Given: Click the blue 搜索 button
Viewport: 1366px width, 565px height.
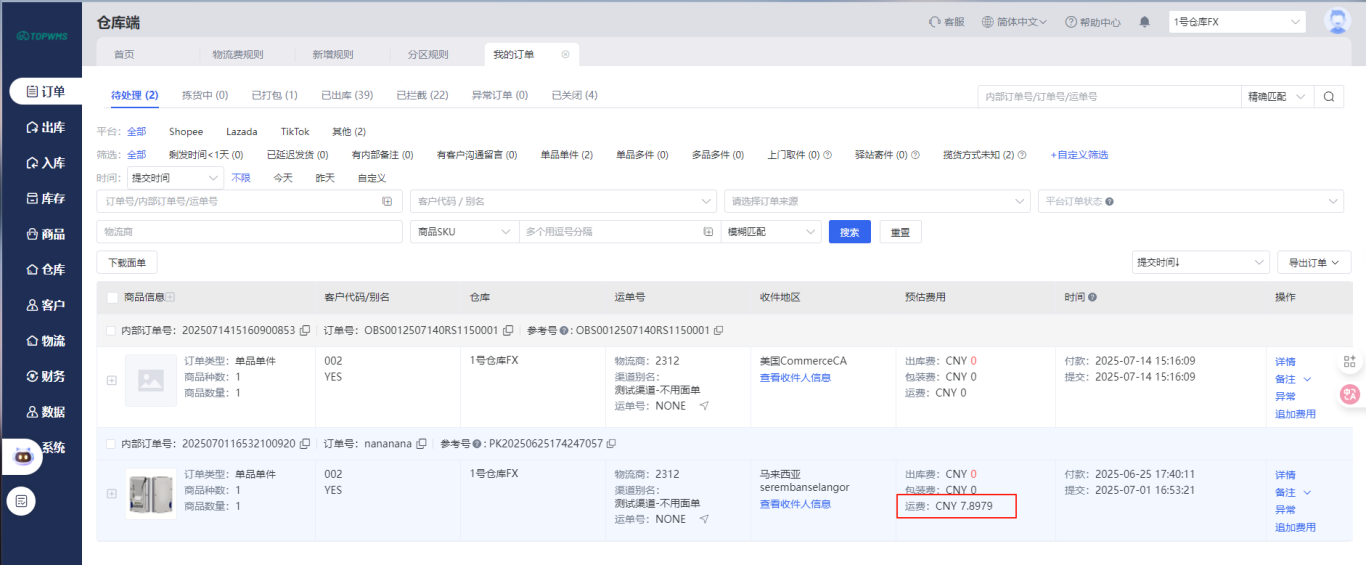Looking at the screenshot, I should pos(849,232).
